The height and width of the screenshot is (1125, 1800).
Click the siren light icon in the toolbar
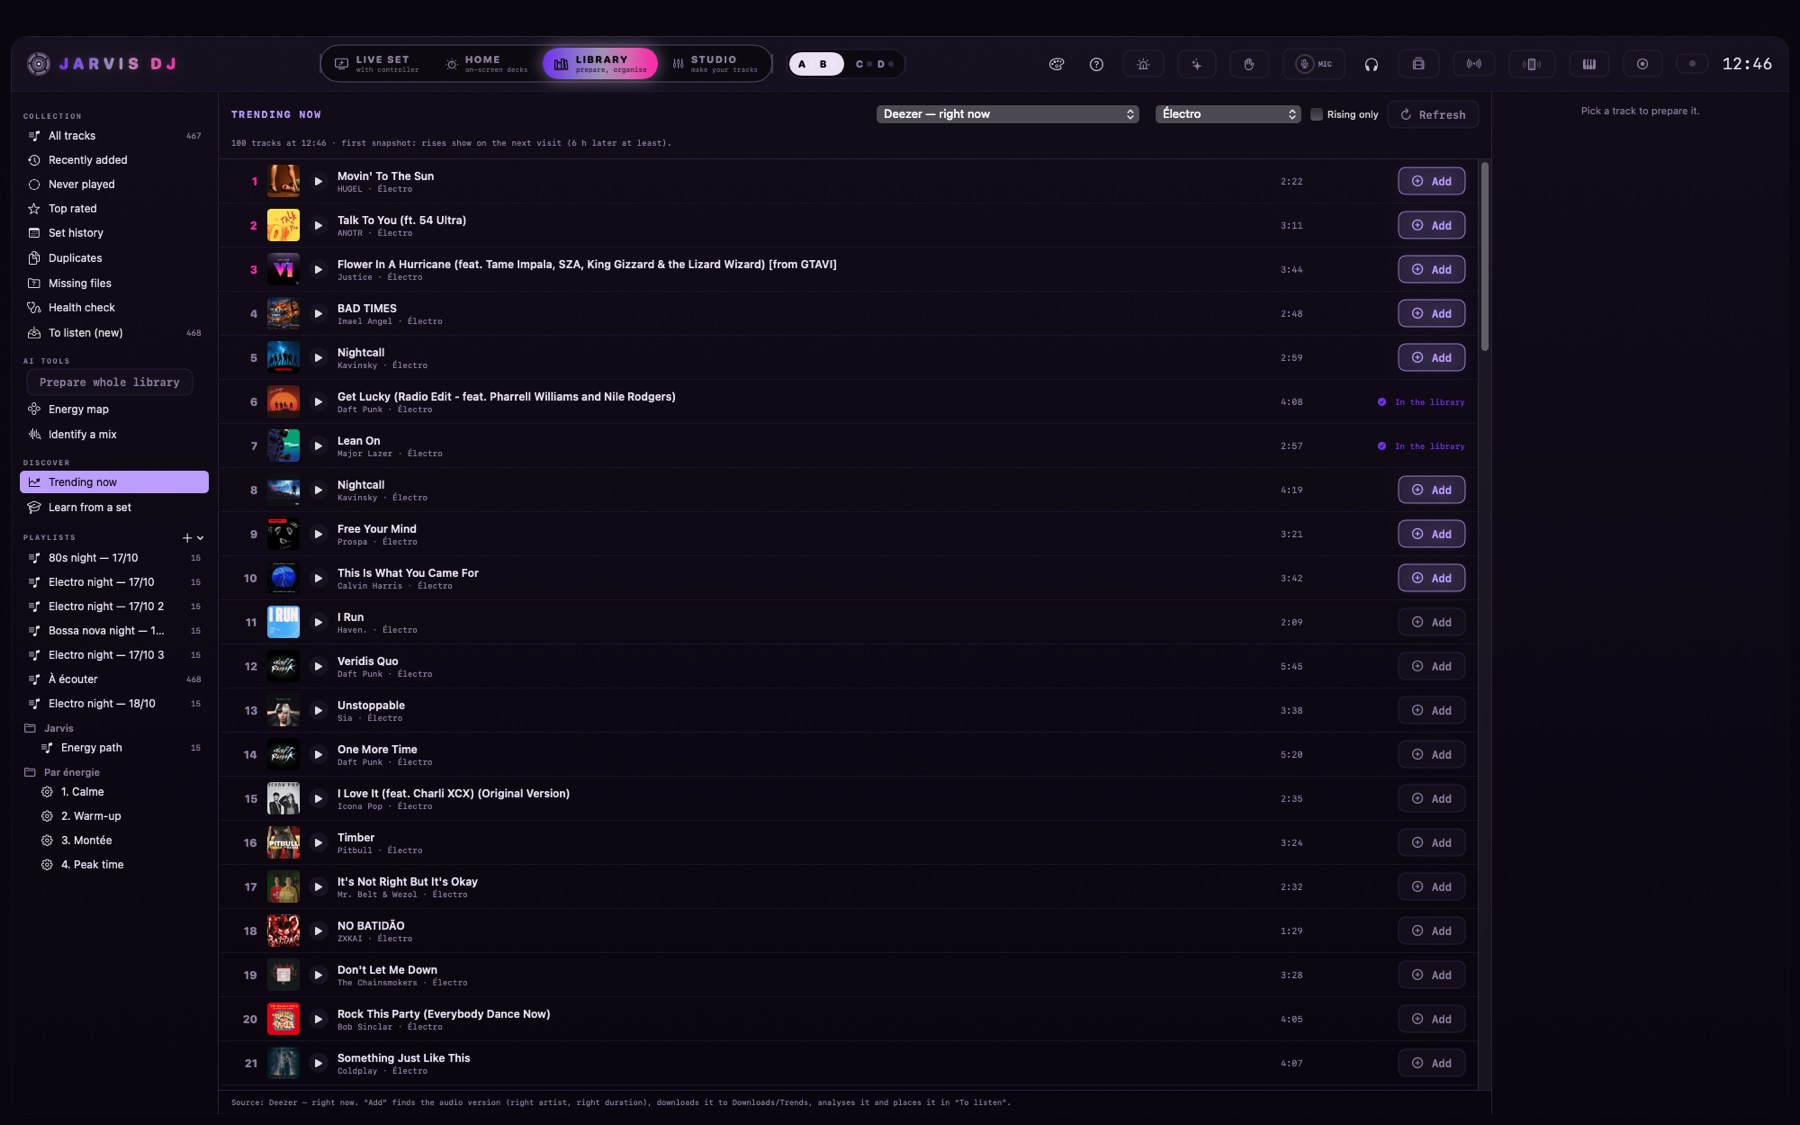coord(1143,64)
